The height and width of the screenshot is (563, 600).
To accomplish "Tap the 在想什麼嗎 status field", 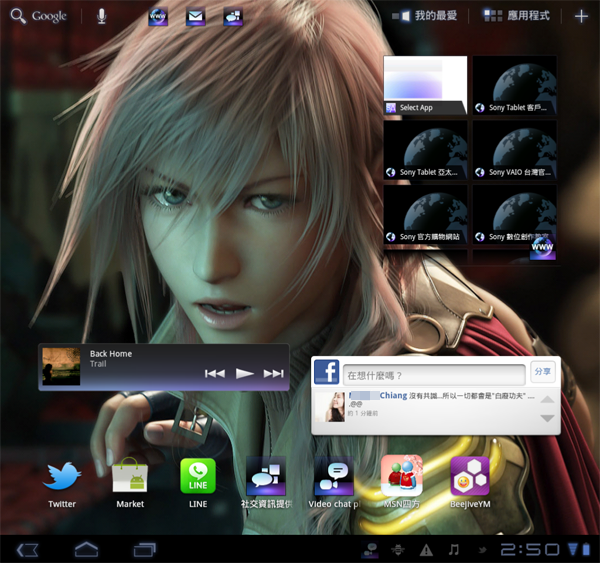I will coord(434,375).
